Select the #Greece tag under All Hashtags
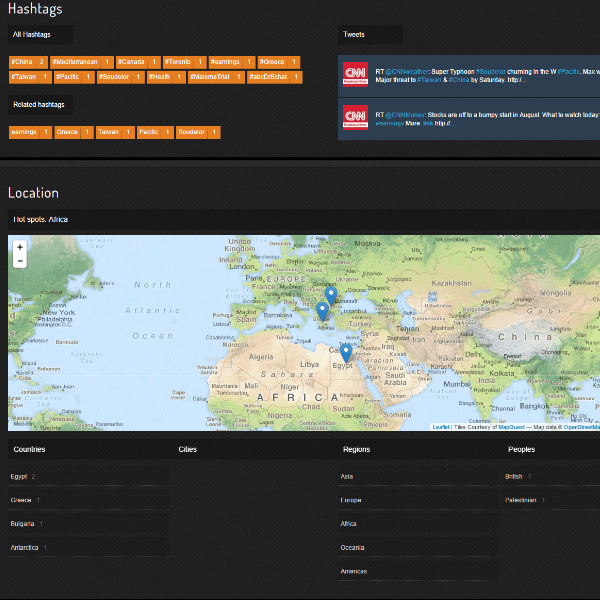 coord(279,62)
